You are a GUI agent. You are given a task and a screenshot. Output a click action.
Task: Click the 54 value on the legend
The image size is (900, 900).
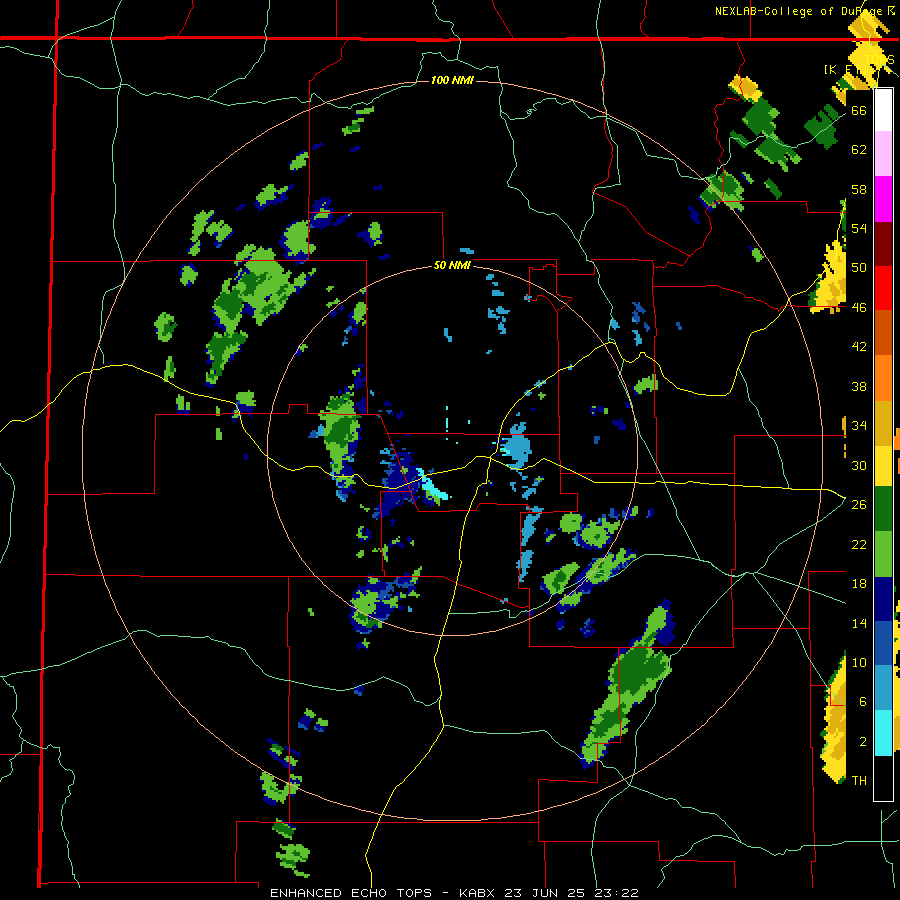click(859, 228)
